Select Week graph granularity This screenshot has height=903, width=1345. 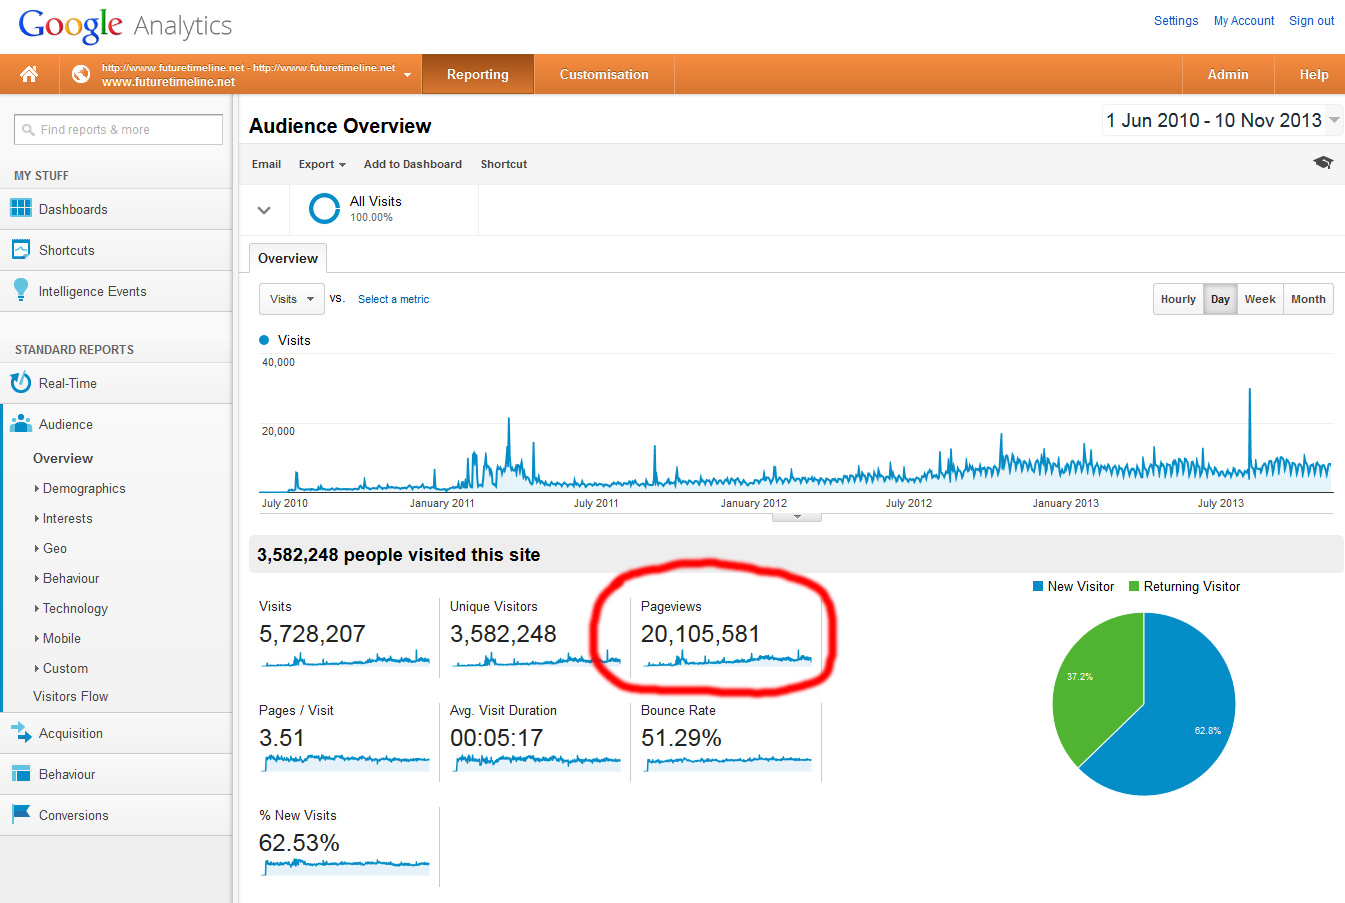click(1260, 299)
